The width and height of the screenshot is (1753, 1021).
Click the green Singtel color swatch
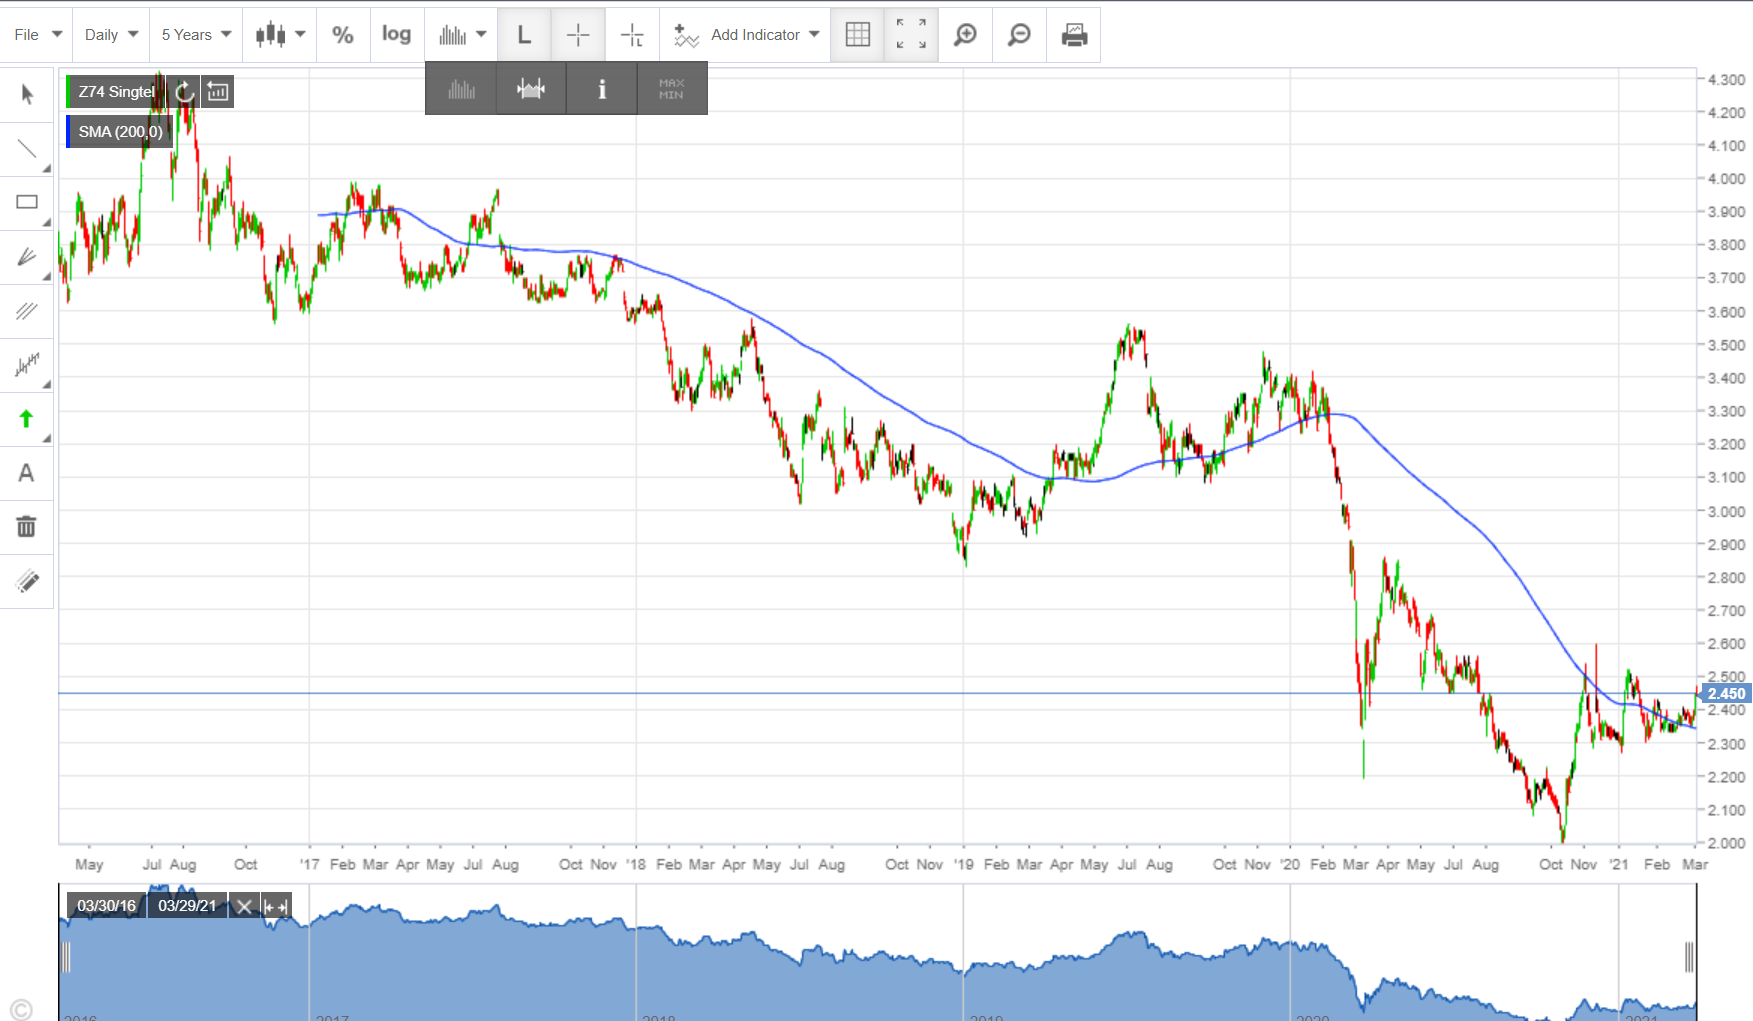point(69,92)
